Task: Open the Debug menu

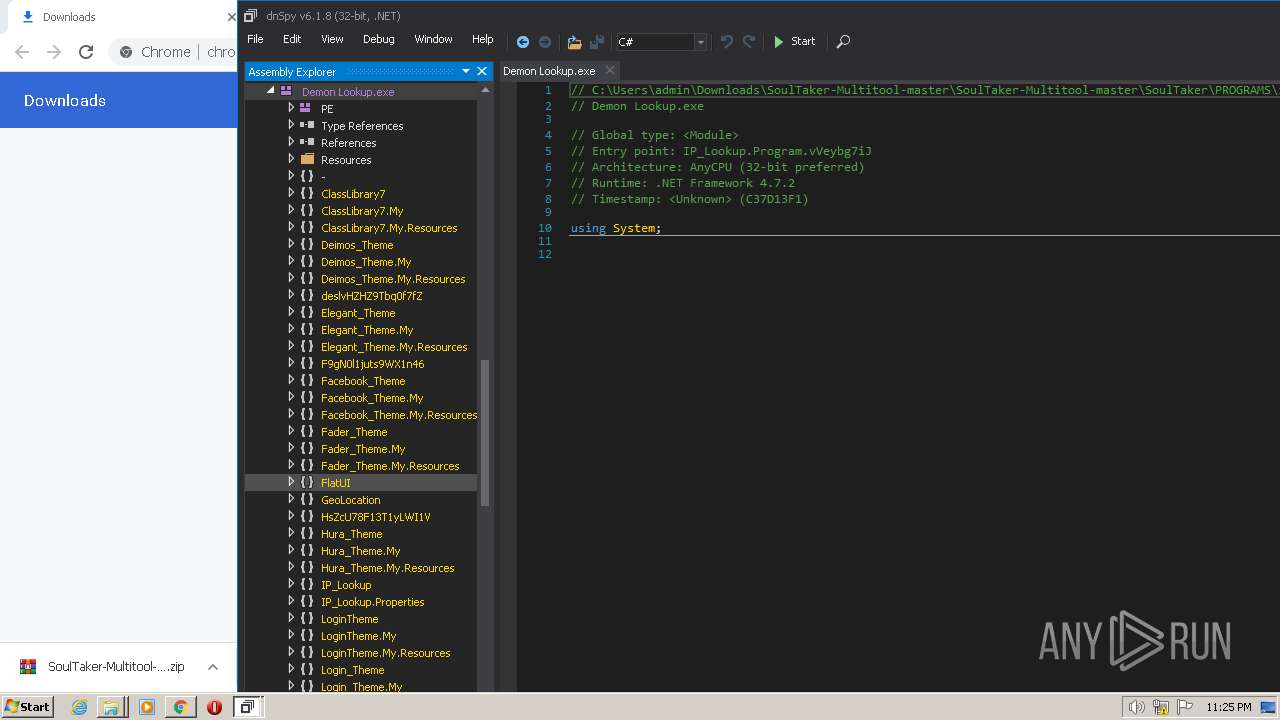Action: (378, 39)
